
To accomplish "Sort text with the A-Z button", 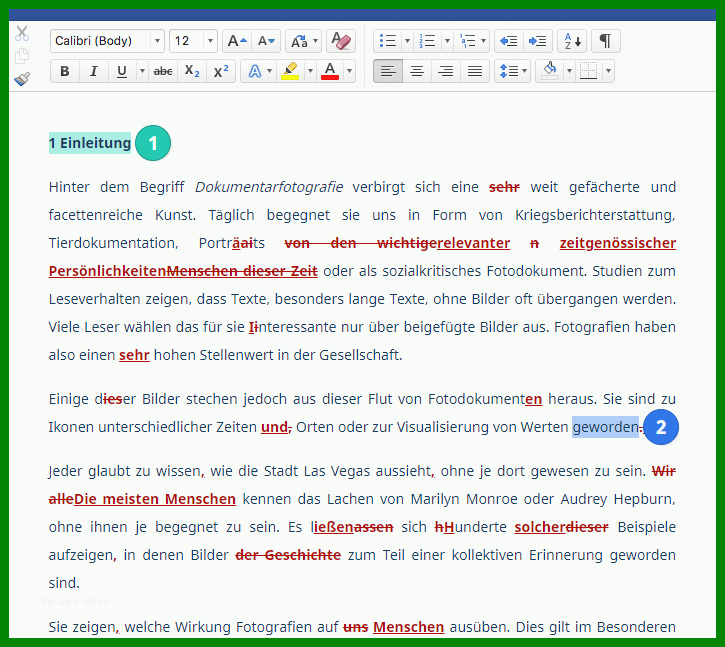I will click(572, 41).
